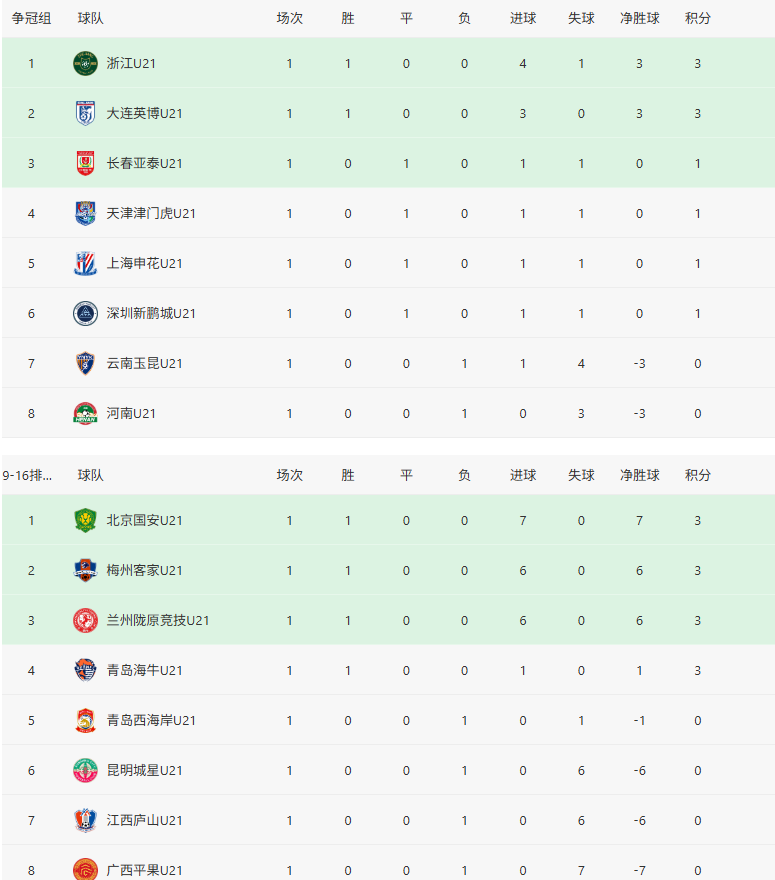775x880 pixels.
Task: Click the 昆明城星U21 team logo
Action: pyautogui.click(x=85, y=770)
